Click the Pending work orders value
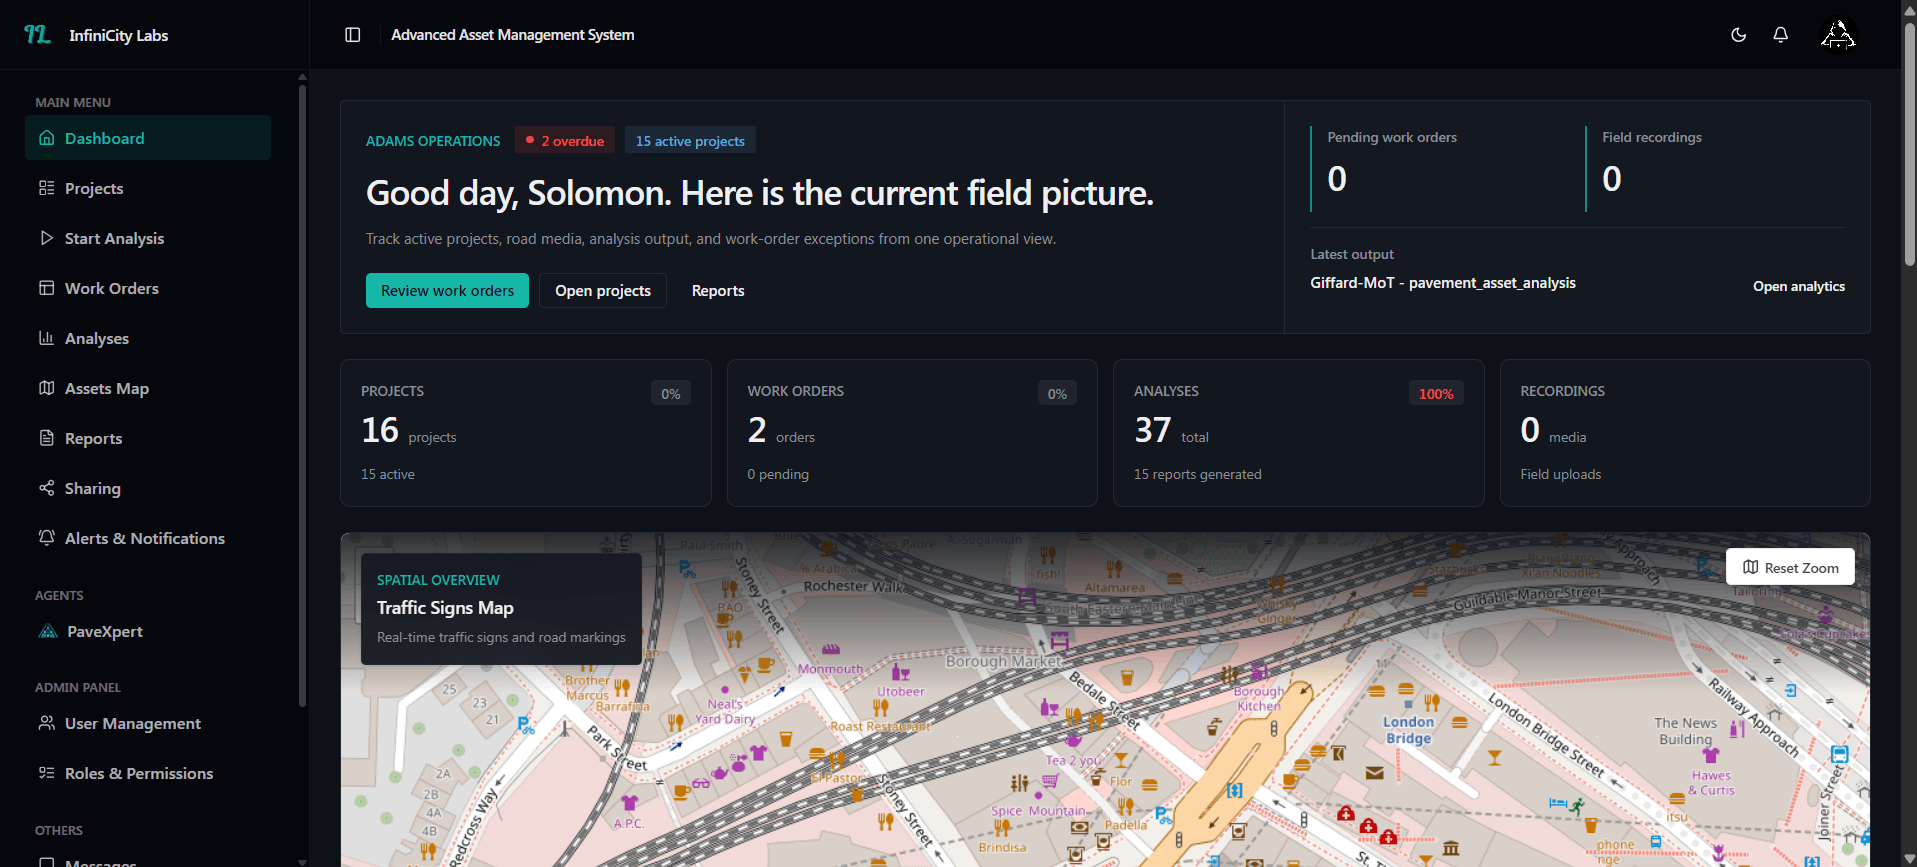 [1337, 179]
